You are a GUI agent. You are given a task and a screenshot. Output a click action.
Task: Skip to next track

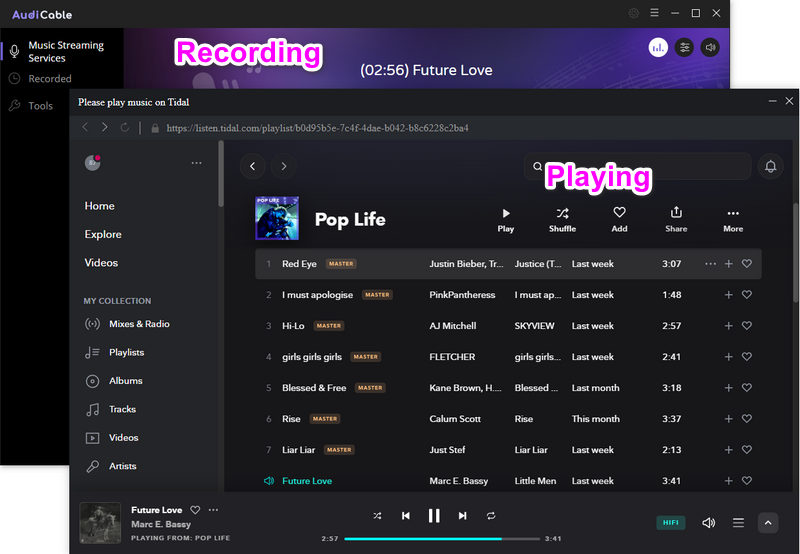[462, 516]
